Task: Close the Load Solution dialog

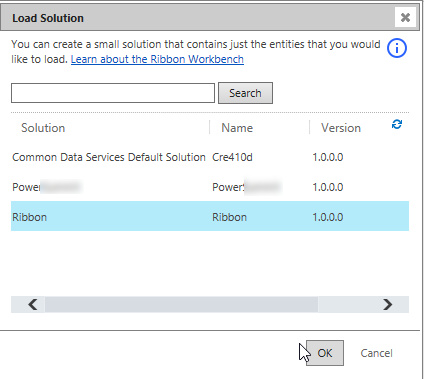Action: [405, 17]
